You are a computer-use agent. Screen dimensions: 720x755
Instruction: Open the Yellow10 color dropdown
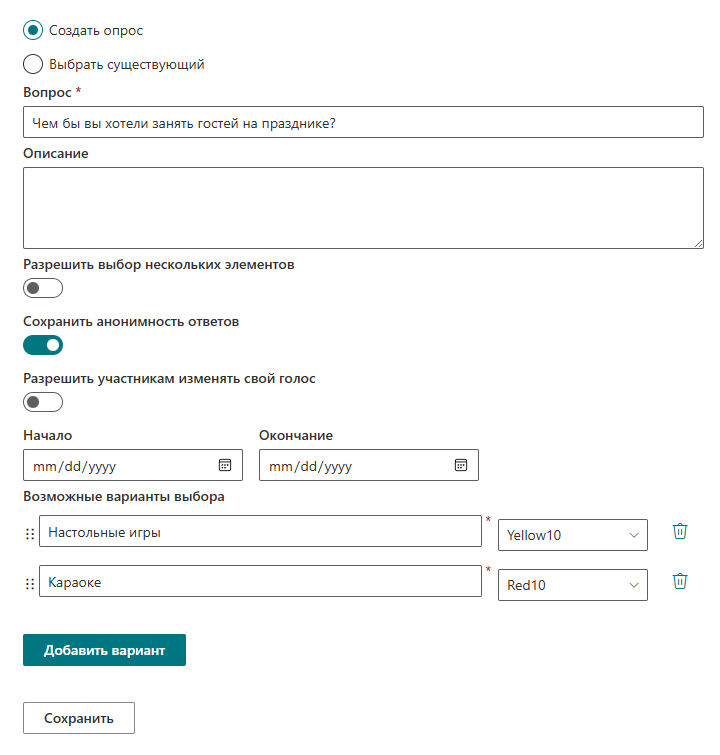pyautogui.click(x=573, y=535)
